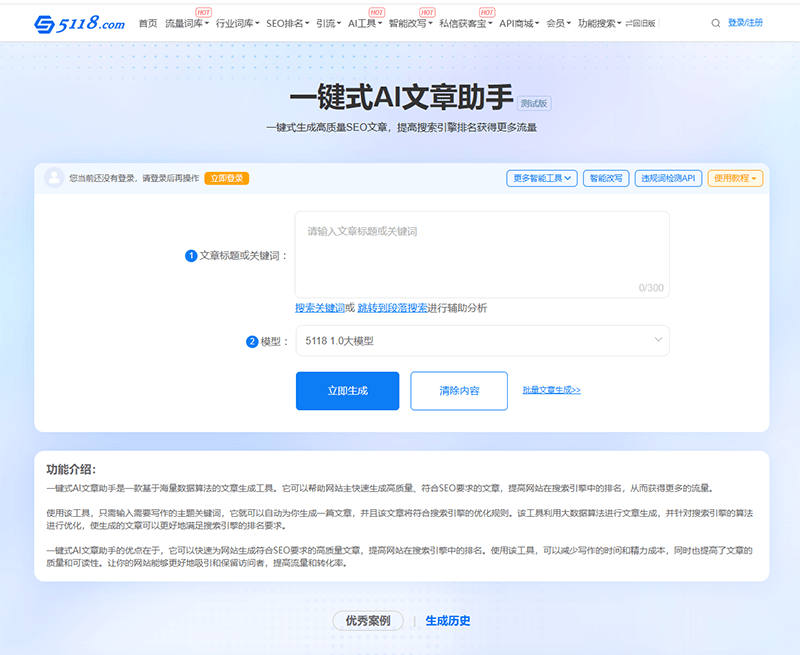Click the 5118.com logo
800x655 pixels.
tap(78, 22)
